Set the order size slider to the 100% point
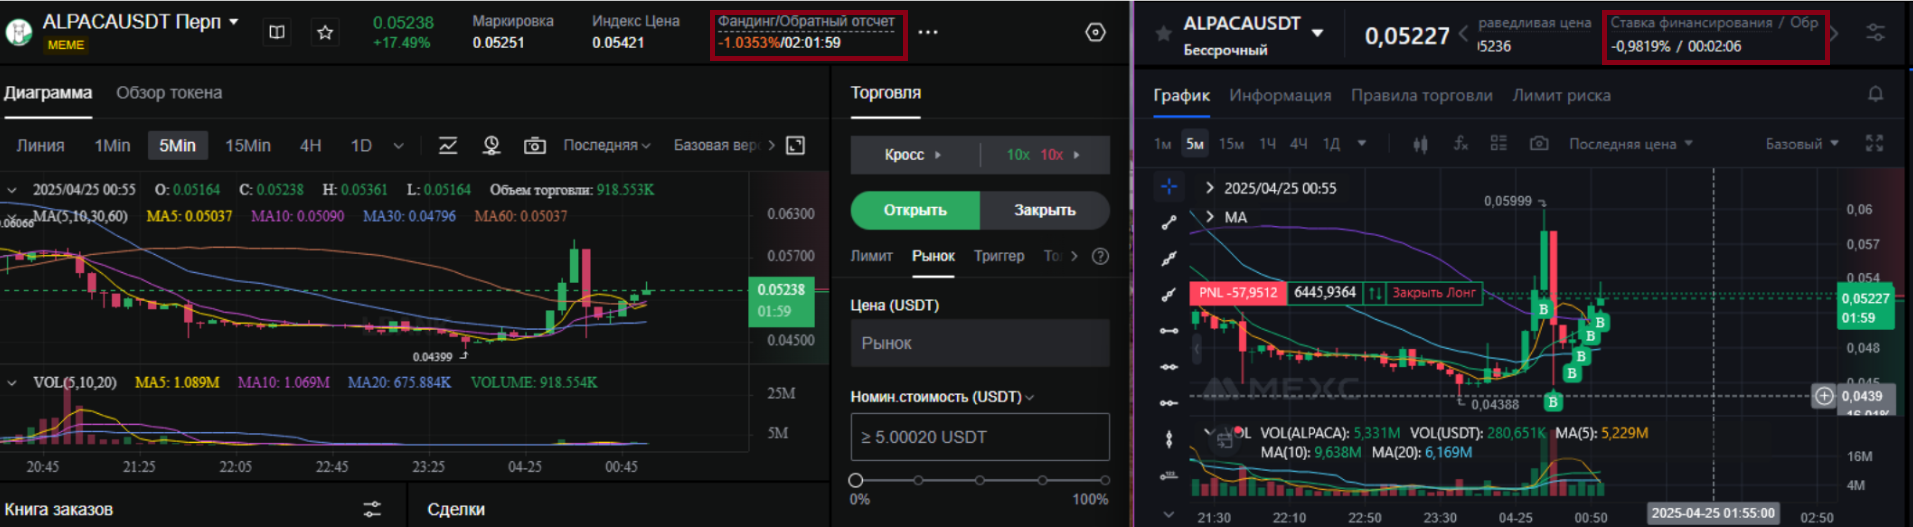 pyautogui.click(x=1104, y=480)
